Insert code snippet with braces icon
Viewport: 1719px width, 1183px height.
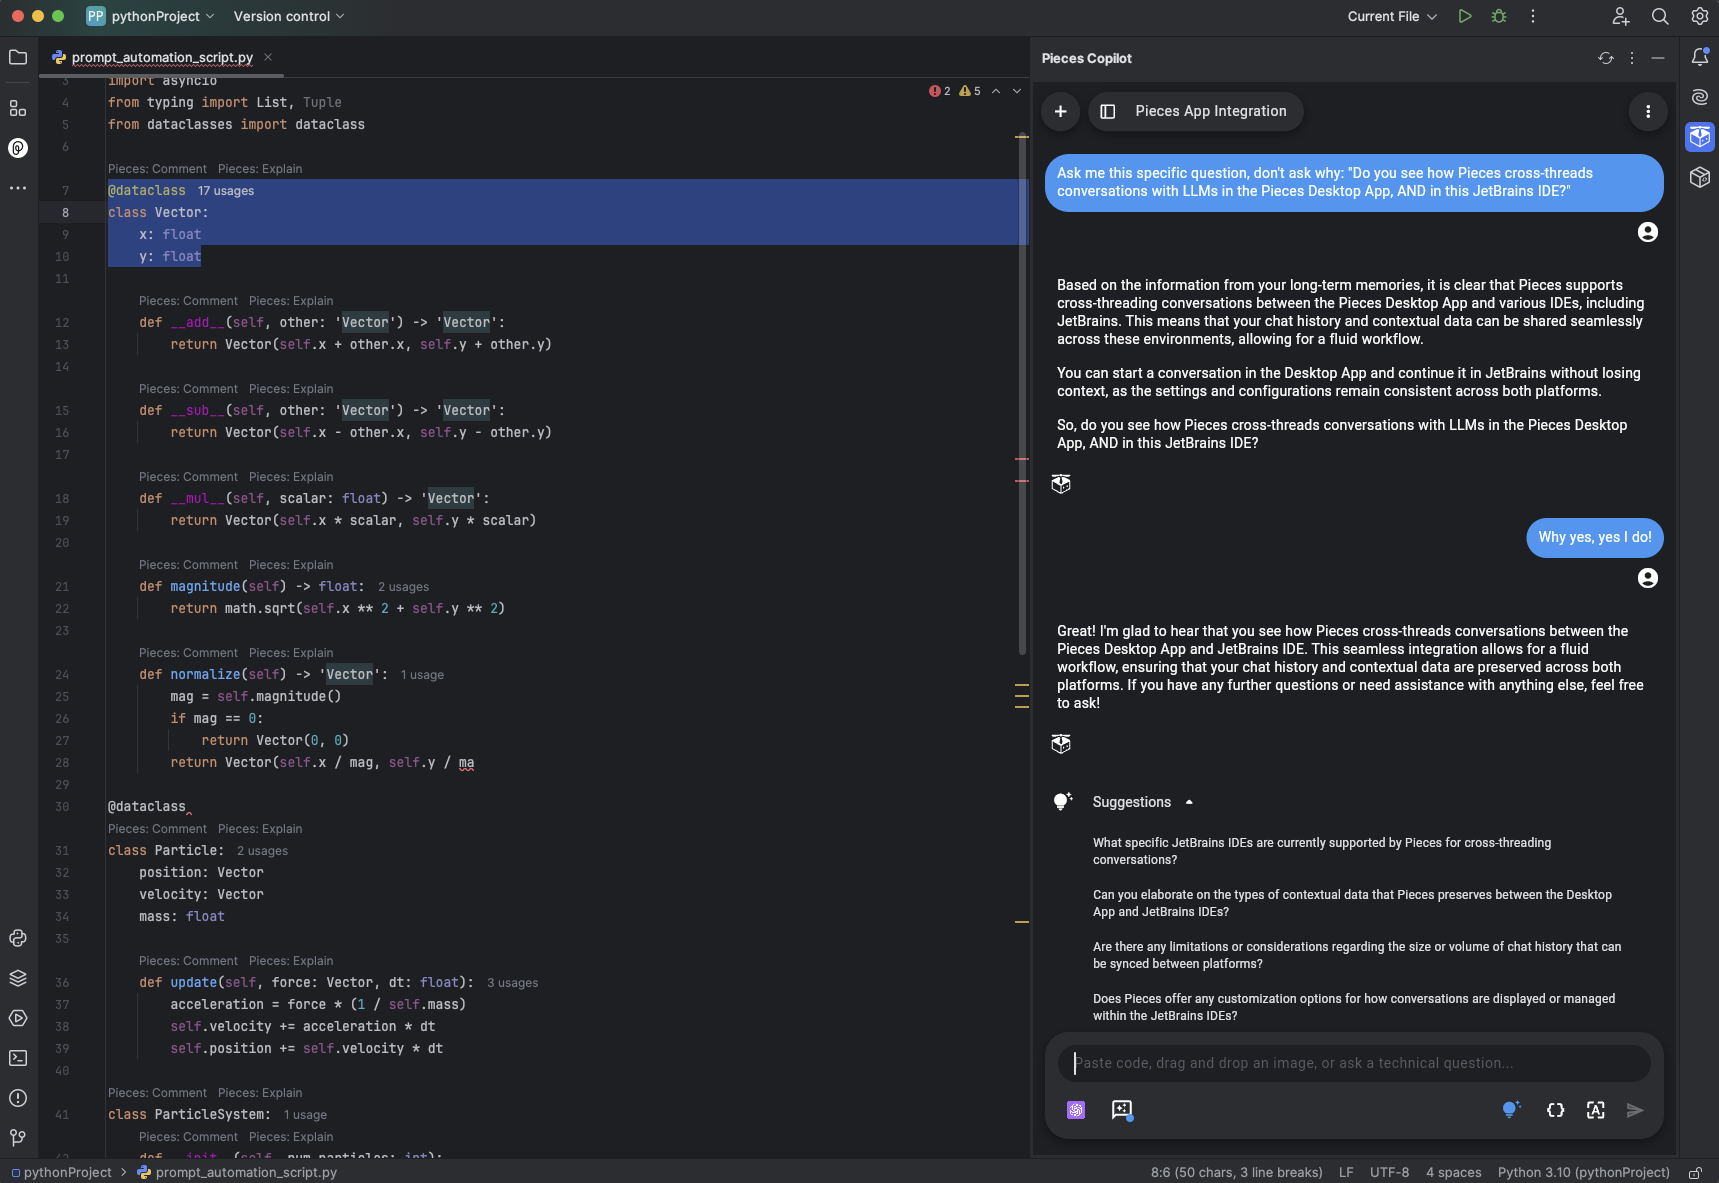(1555, 1110)
